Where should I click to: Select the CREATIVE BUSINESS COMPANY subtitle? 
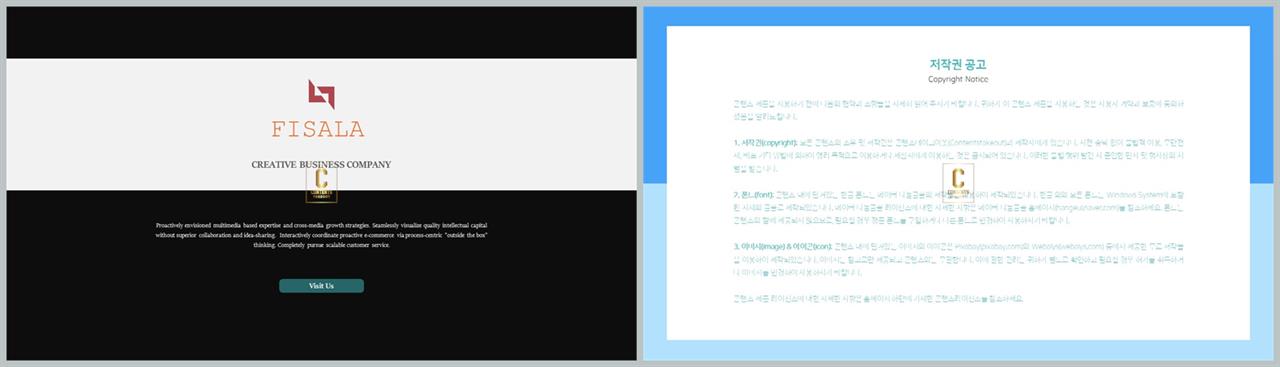tap(321, 164)
